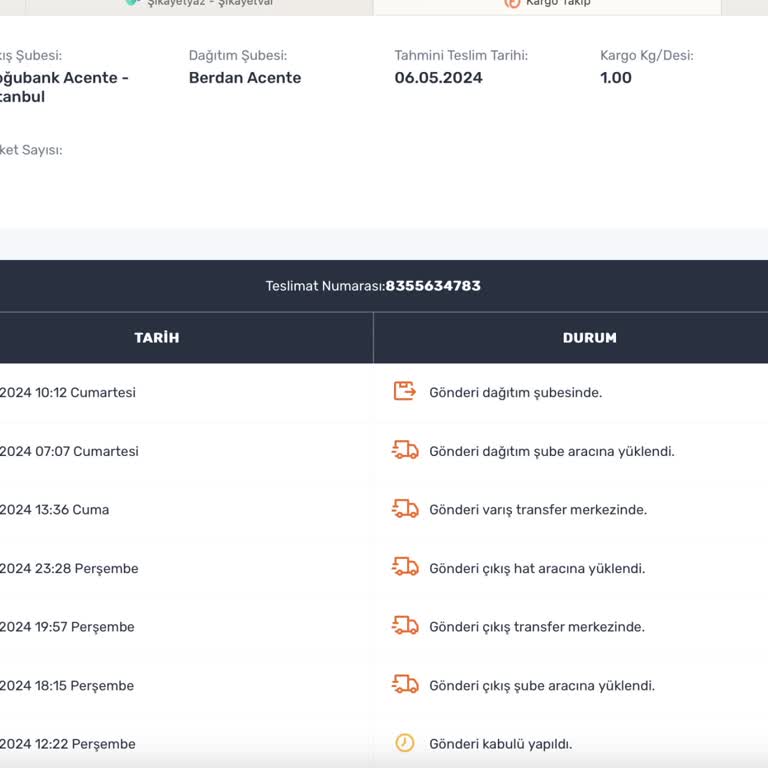
Task: Click the 10:12 Cumartesi date entry
Action: (68, 393)
